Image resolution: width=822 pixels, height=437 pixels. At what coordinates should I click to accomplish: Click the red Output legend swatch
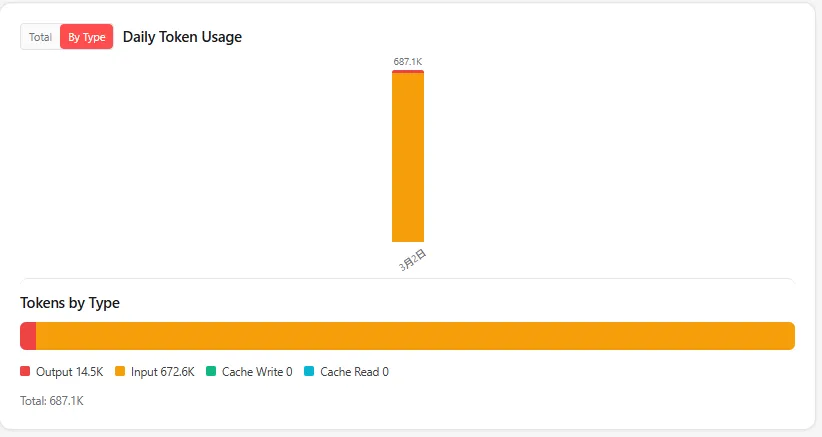coord(25,372)
